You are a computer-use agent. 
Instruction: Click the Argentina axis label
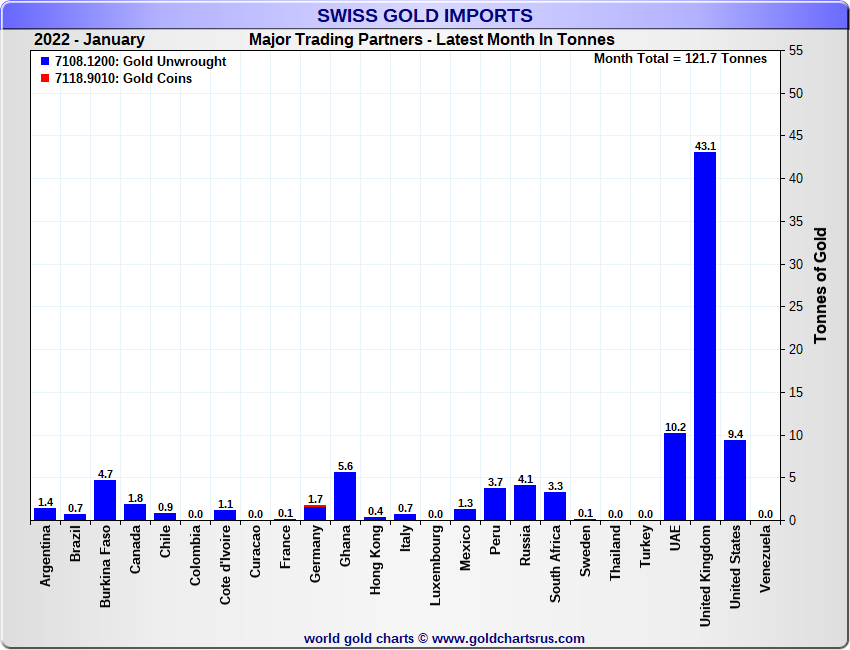coord(45,560)
